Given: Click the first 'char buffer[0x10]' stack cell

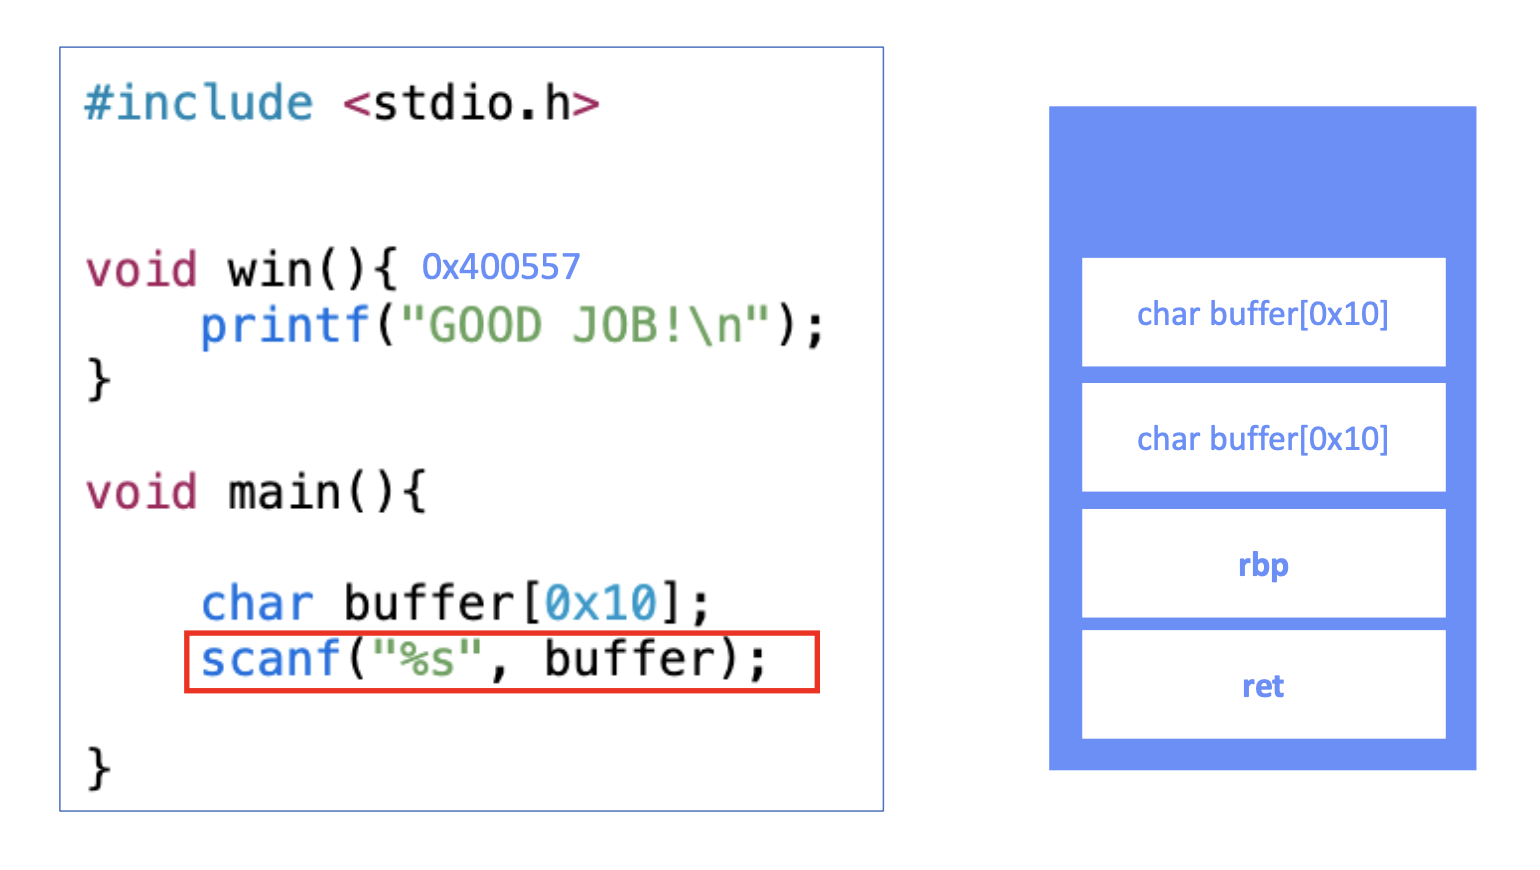Looking at the screenshot, I should 1263,313.
